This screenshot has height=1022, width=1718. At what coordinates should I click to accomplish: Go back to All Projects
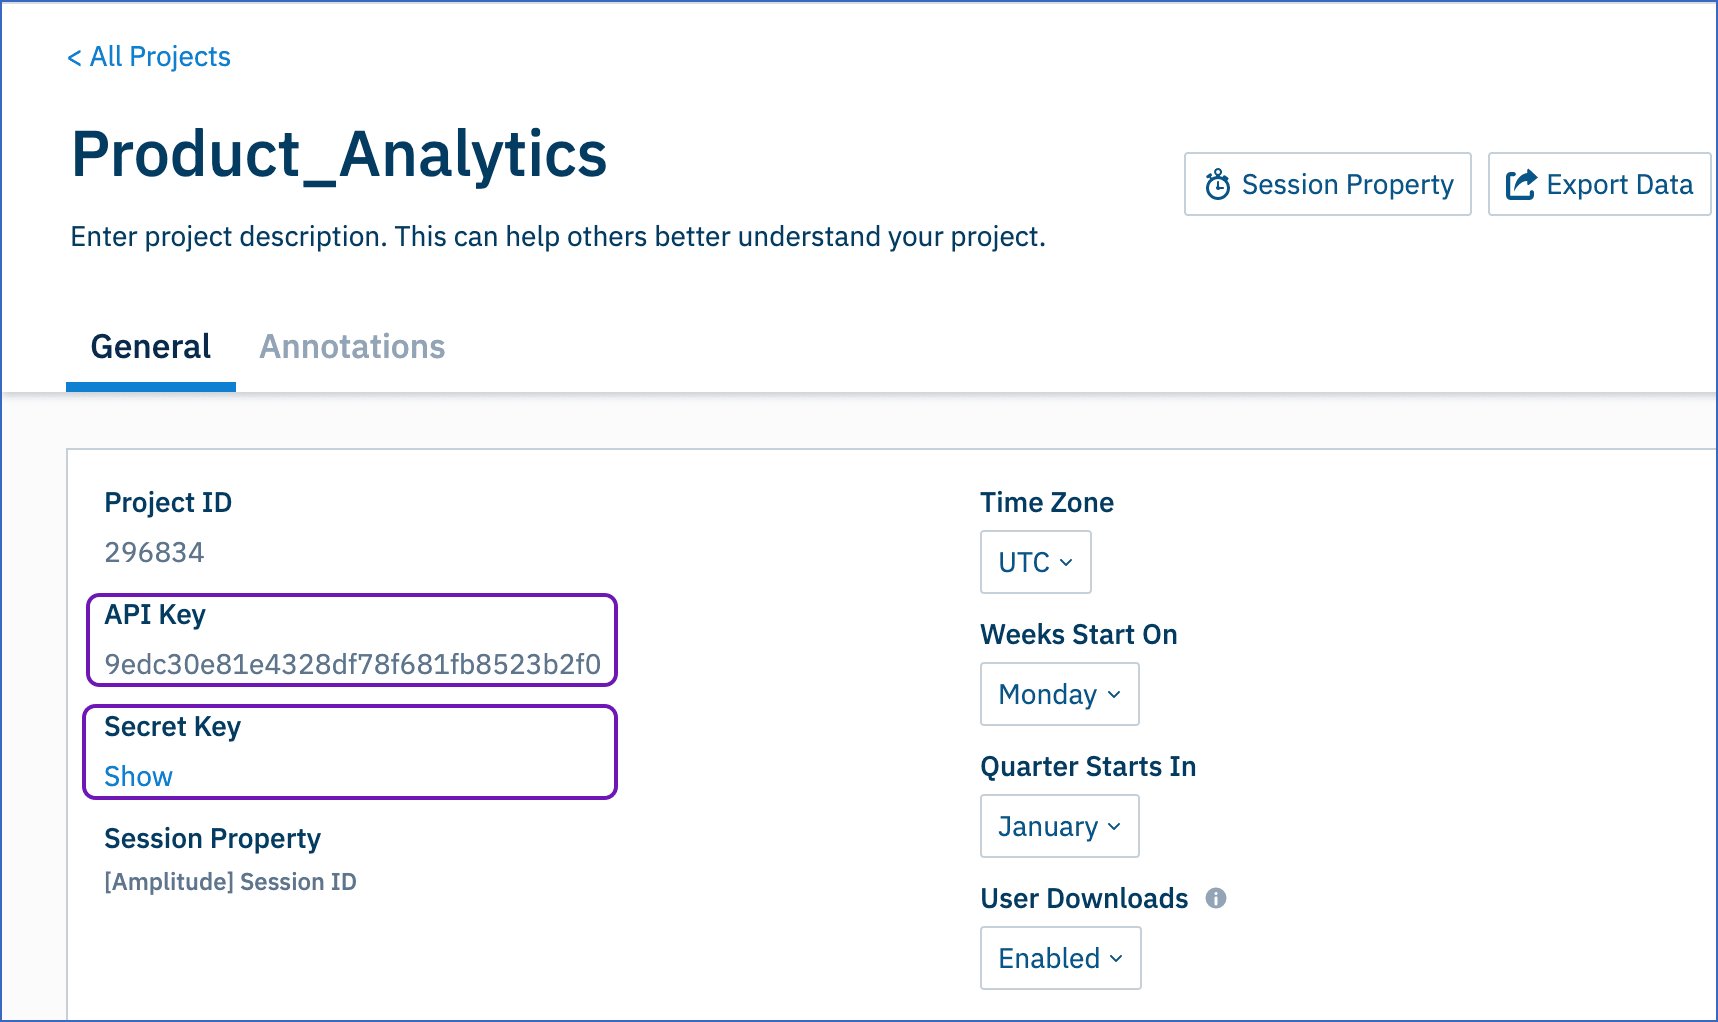point(149,57)
